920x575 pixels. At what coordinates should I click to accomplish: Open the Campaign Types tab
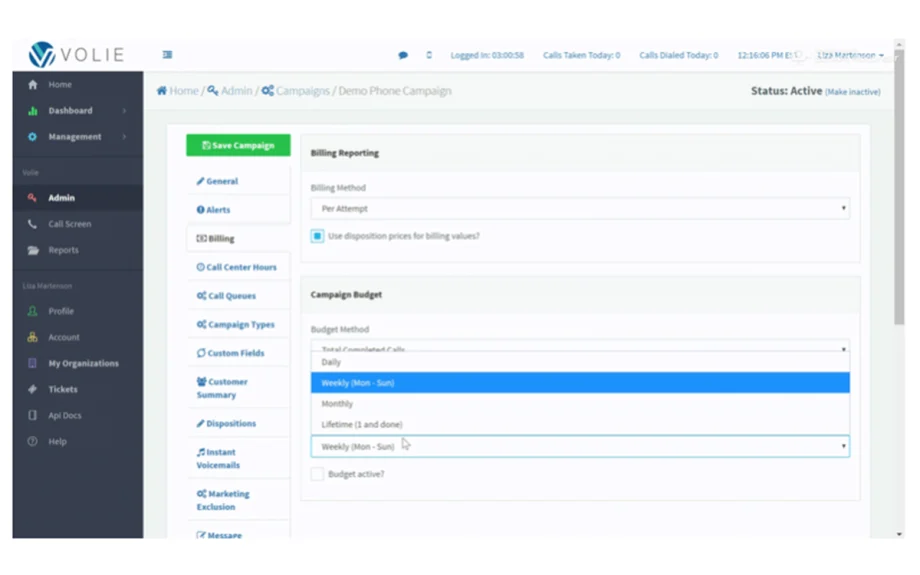(x=238, y=324)
